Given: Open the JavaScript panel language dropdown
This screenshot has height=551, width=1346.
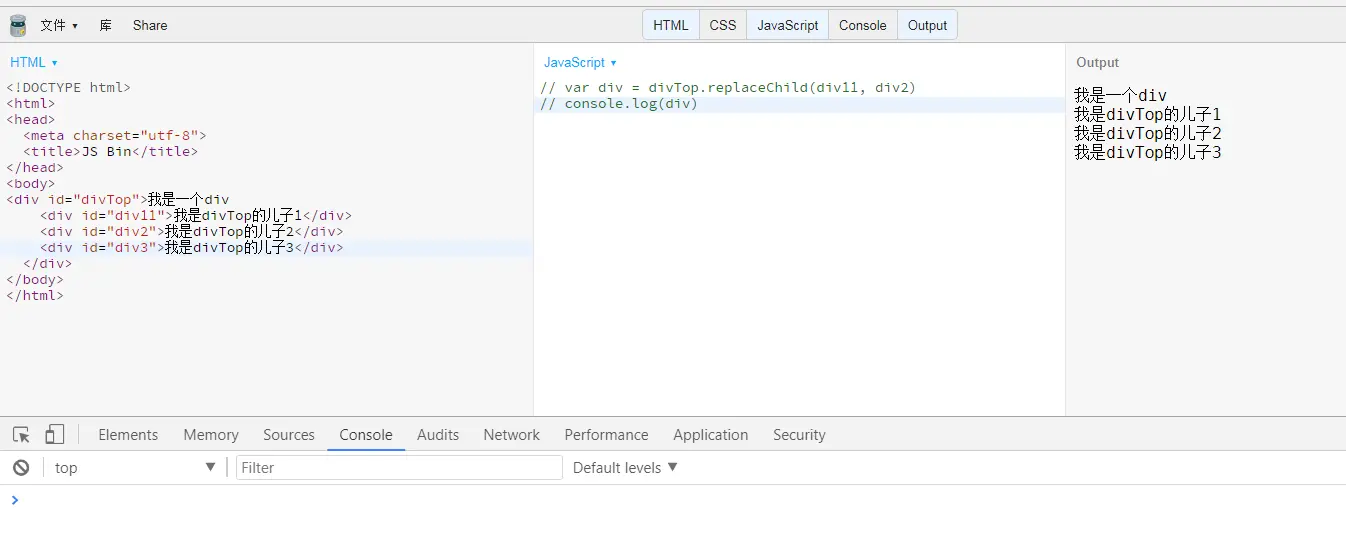Looking at the screenshot, I should 580,62.
